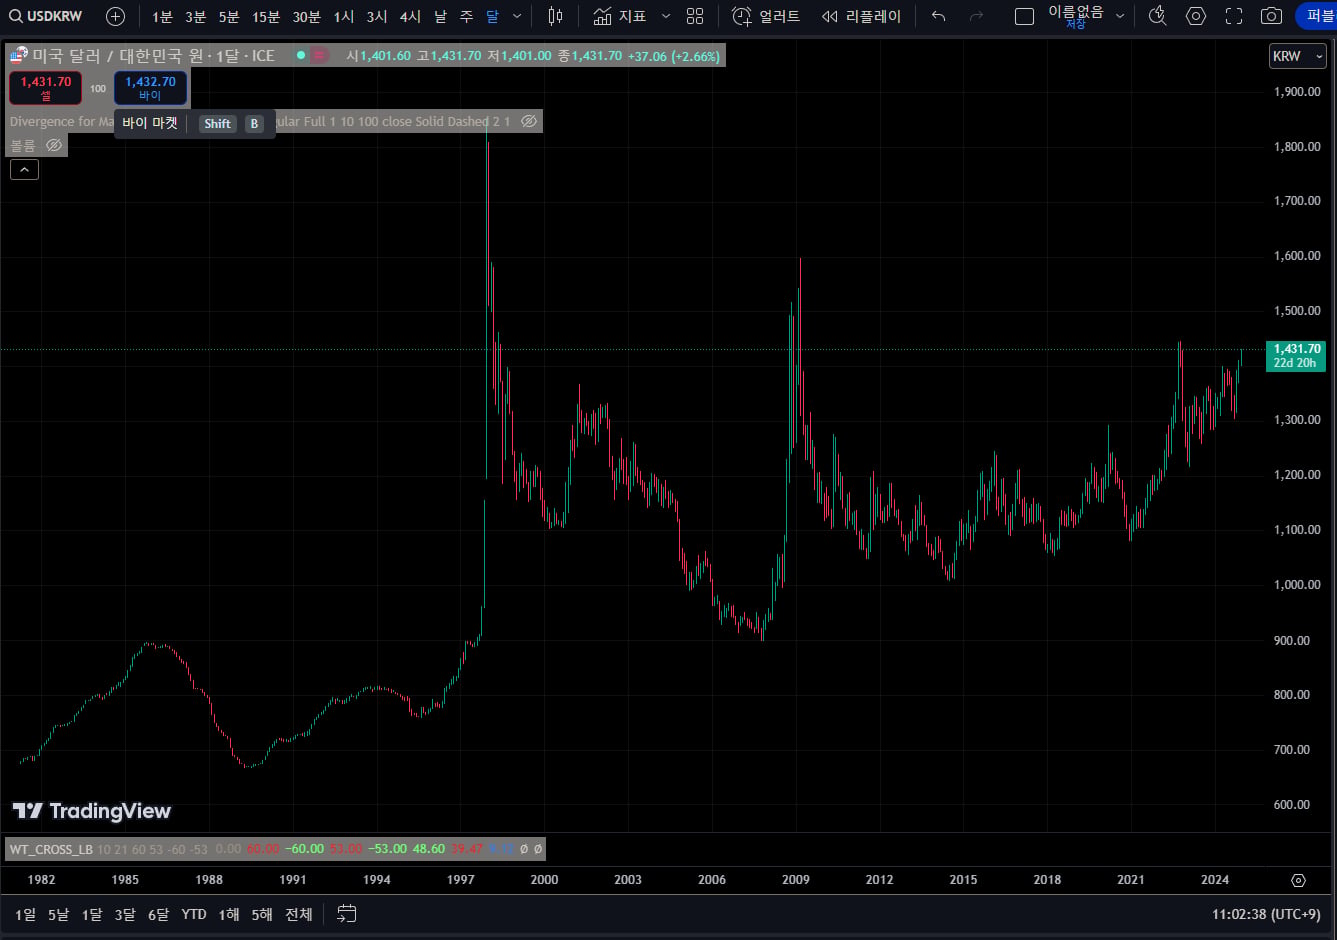
Task: Open chart settings gear icon in toolbar
Action: [x=1195, y=16]
